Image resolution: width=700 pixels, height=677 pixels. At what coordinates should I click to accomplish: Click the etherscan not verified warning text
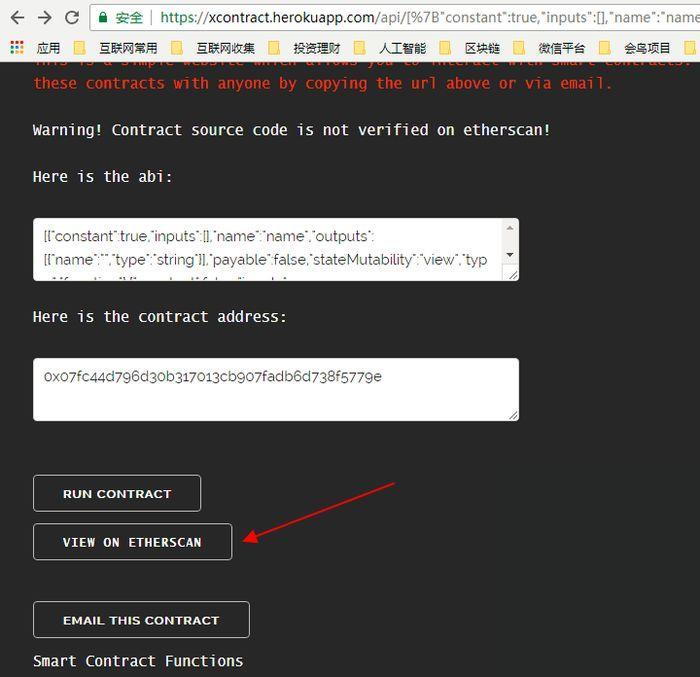click(292, 130)
